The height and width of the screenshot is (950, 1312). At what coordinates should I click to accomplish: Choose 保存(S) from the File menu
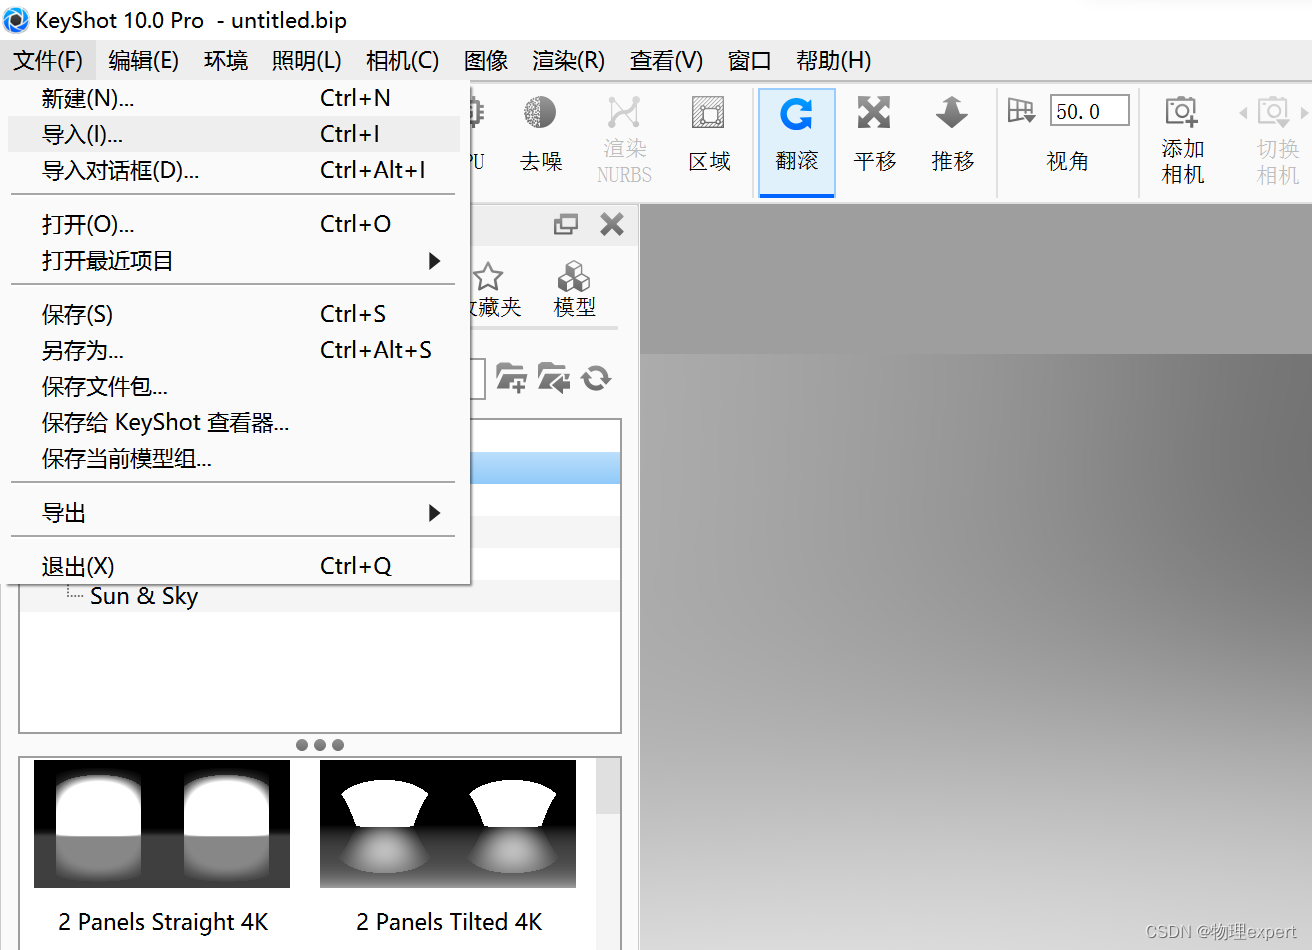(232, 314)
